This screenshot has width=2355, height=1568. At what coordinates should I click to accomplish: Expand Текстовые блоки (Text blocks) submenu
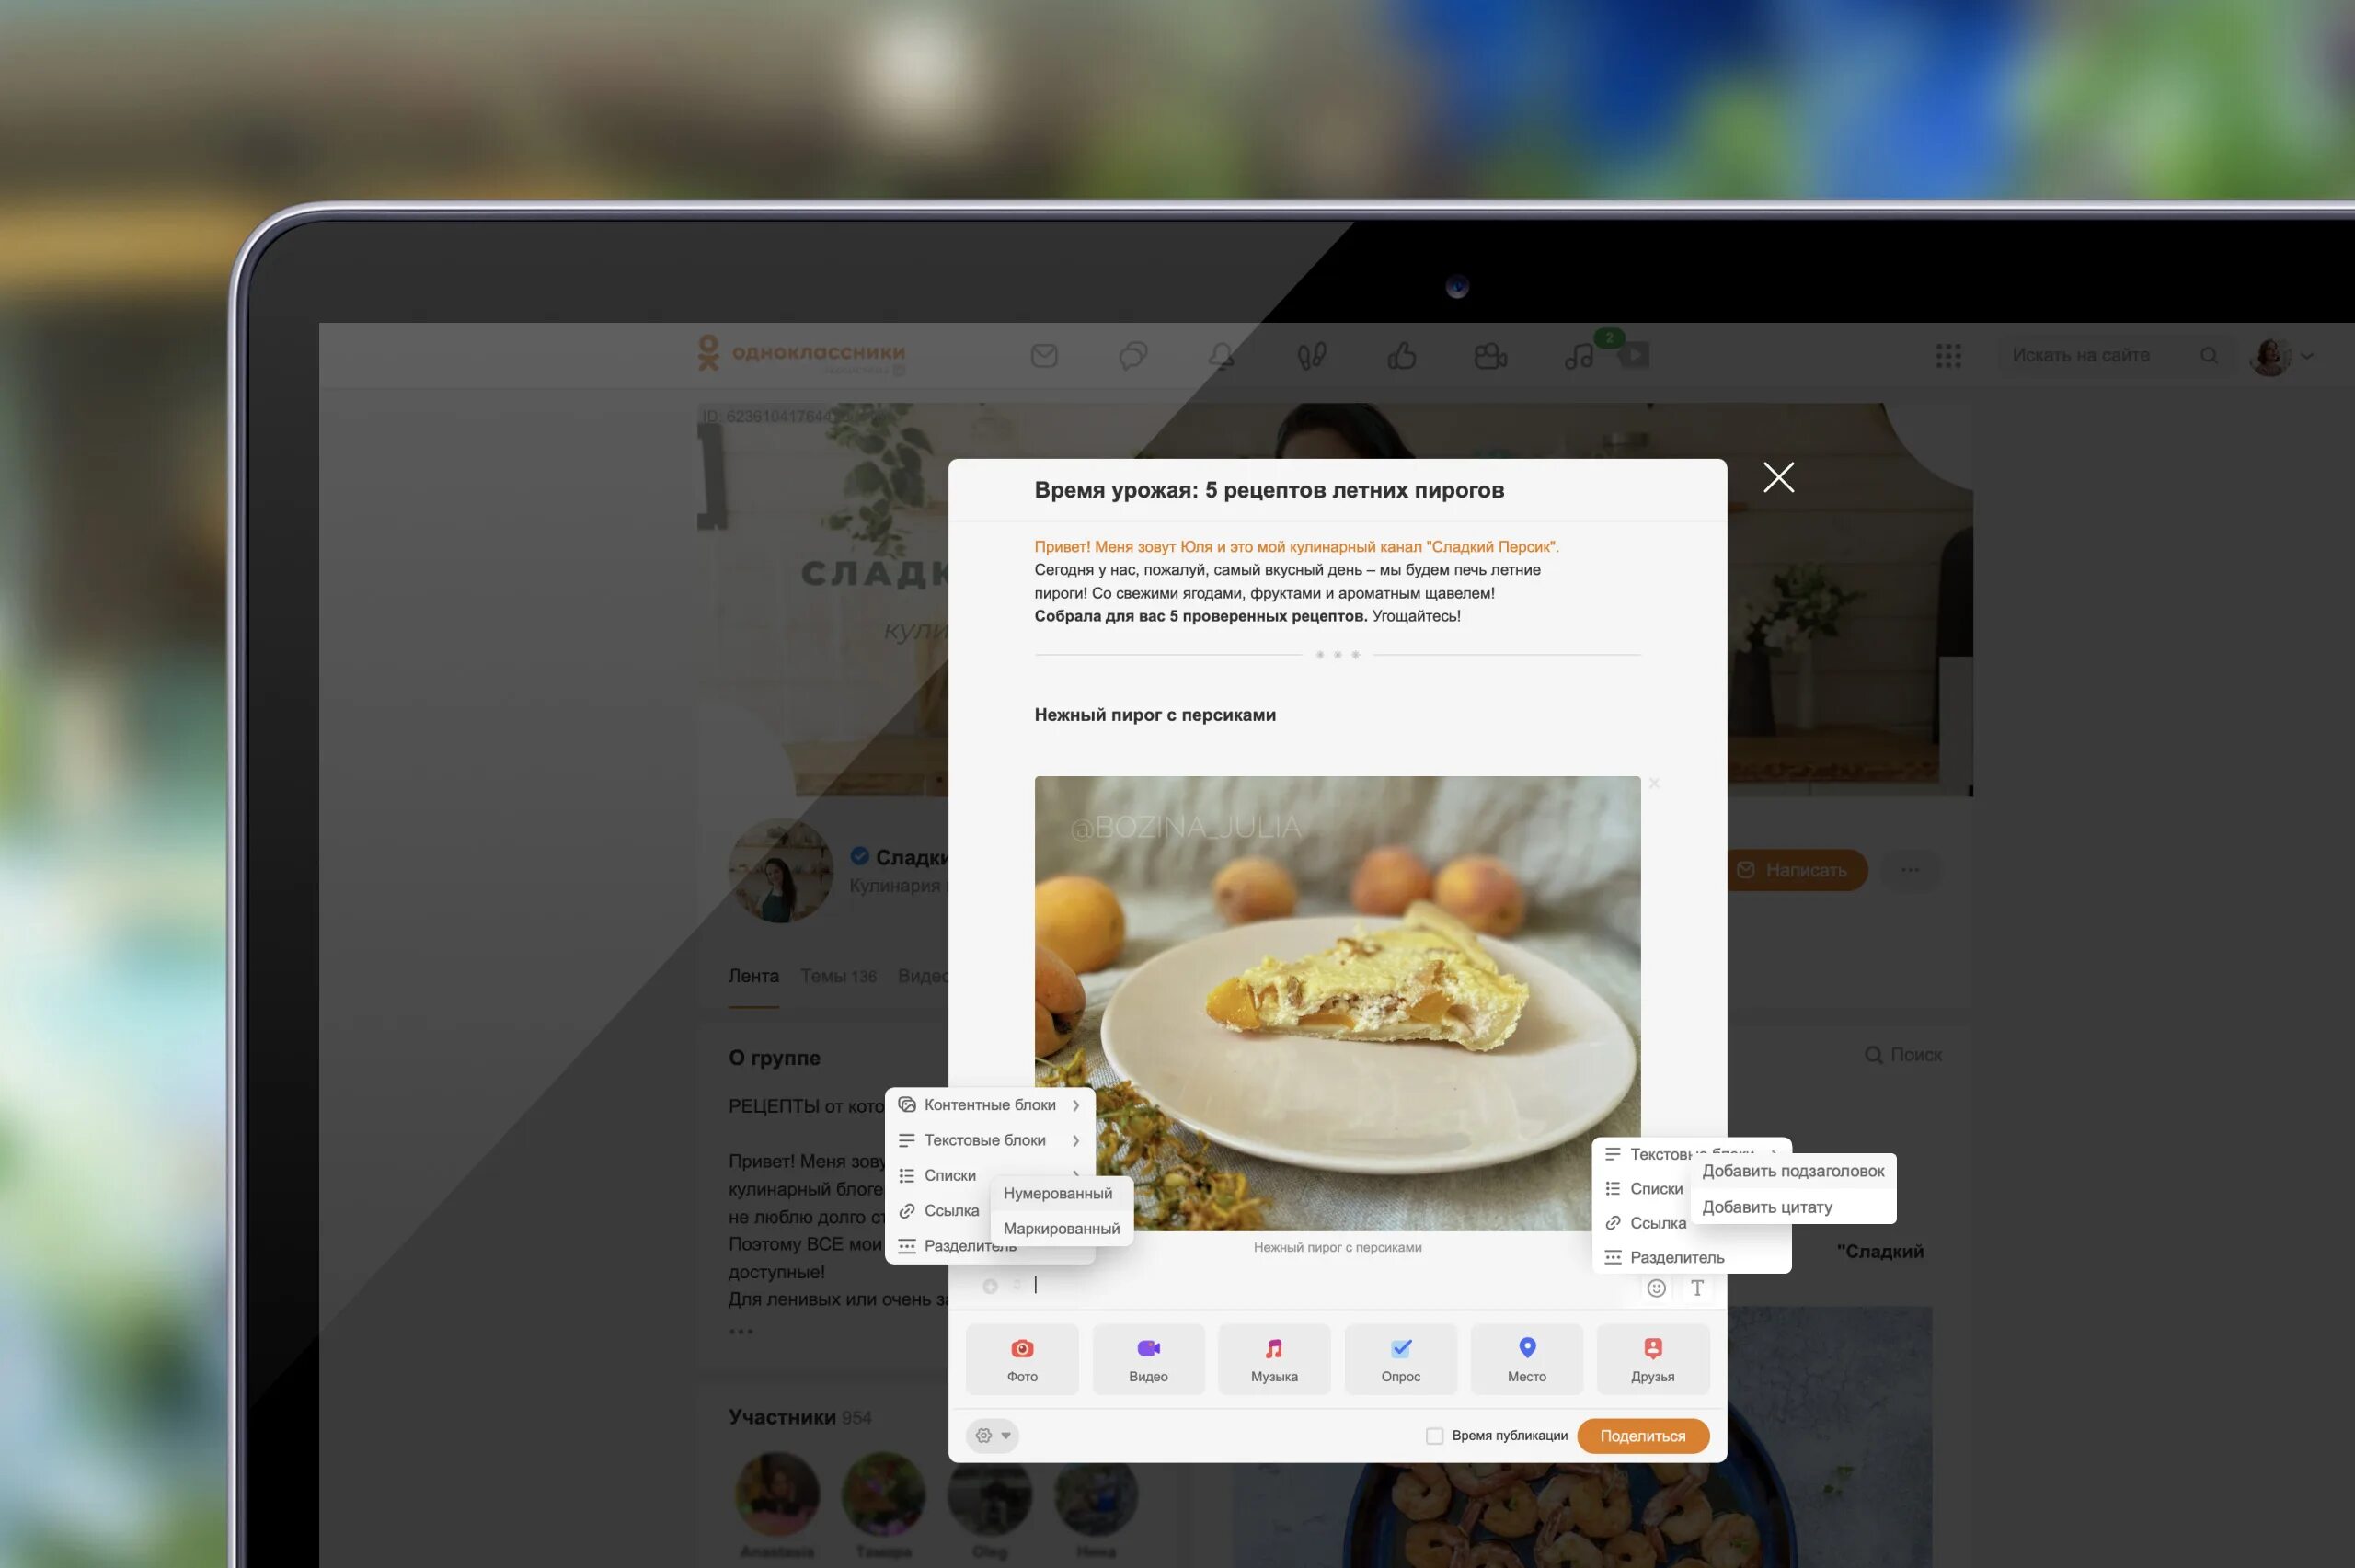tap(985, 1139)
